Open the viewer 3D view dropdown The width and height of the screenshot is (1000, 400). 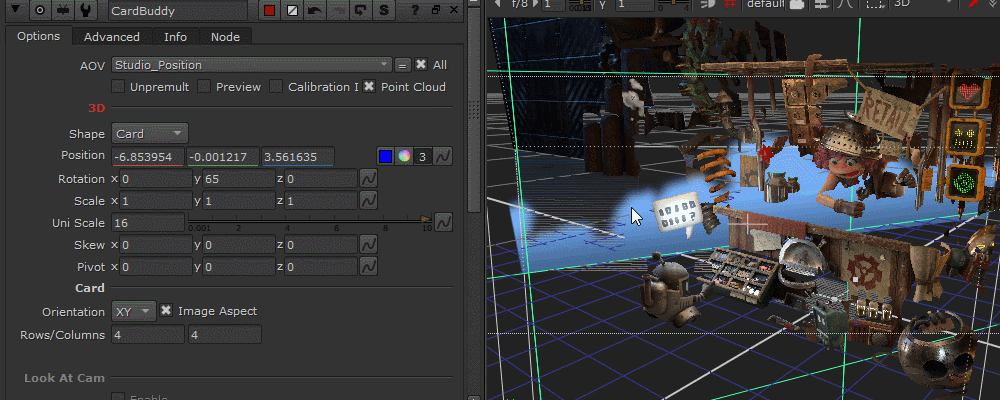pyautogui.click(x=923, y=4)
